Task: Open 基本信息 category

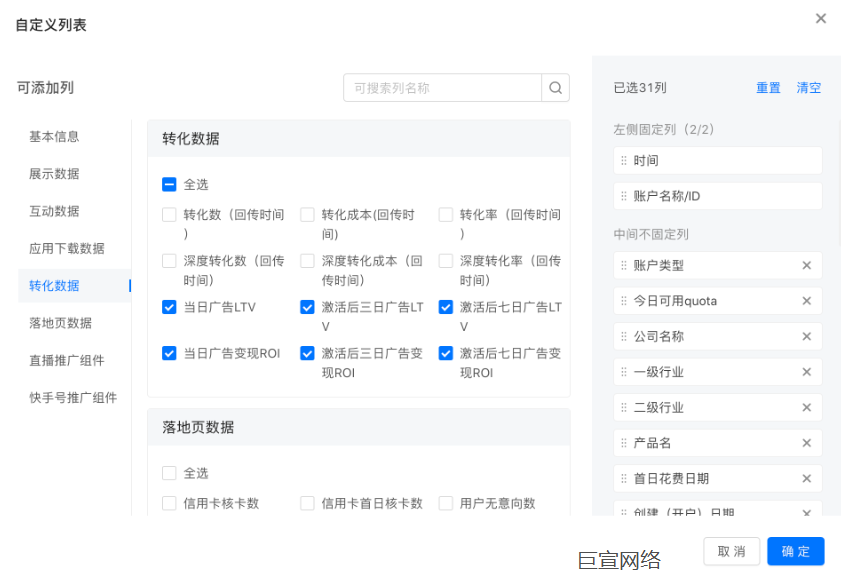Action: 54,137
